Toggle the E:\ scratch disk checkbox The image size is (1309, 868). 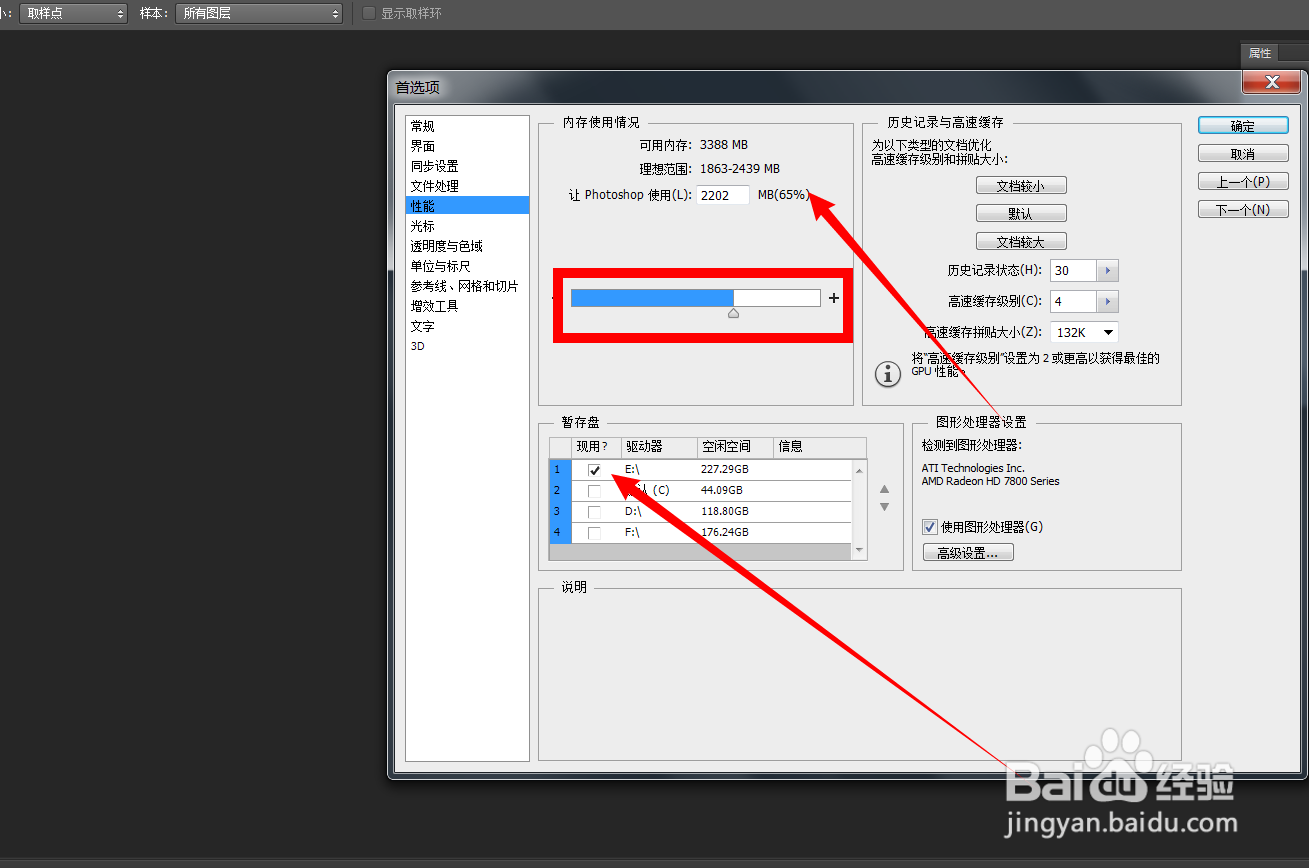point(594,470)
